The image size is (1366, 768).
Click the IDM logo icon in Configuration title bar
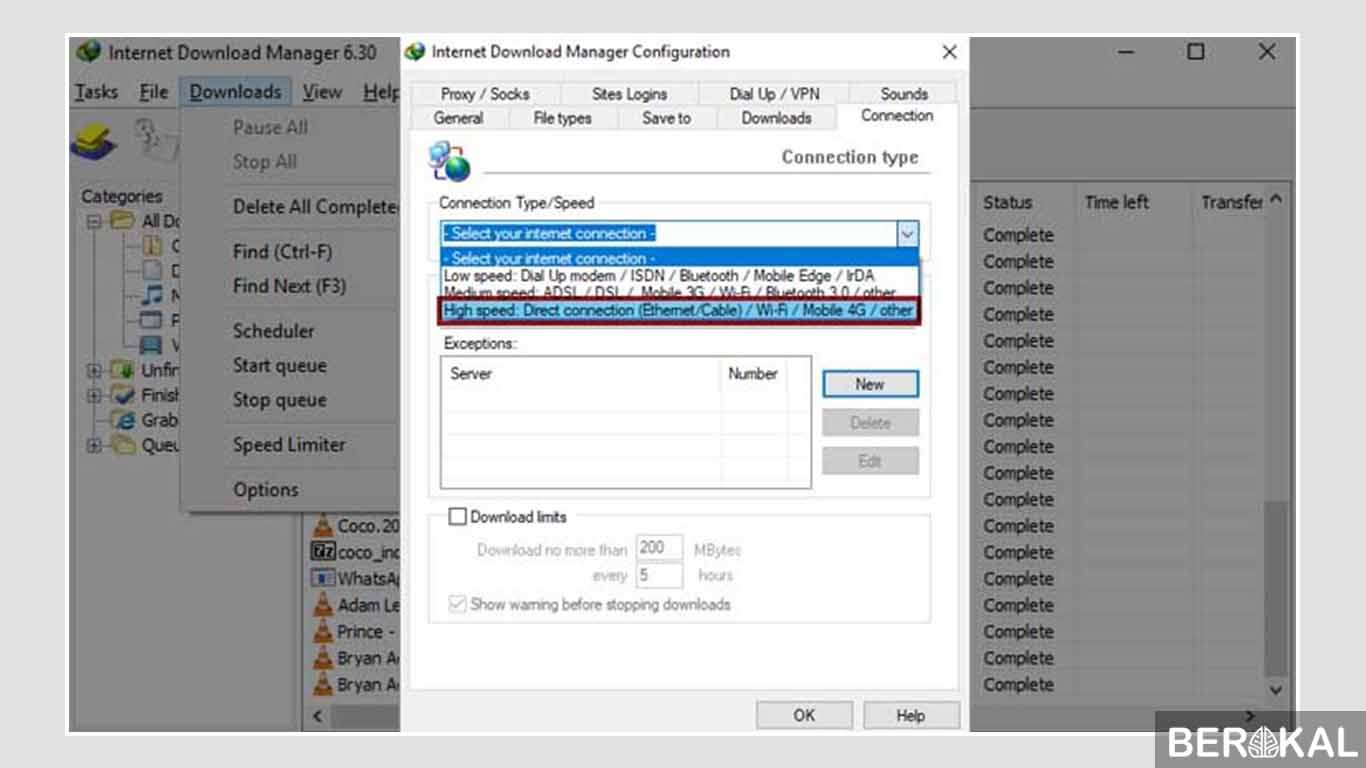click(415, 52)
